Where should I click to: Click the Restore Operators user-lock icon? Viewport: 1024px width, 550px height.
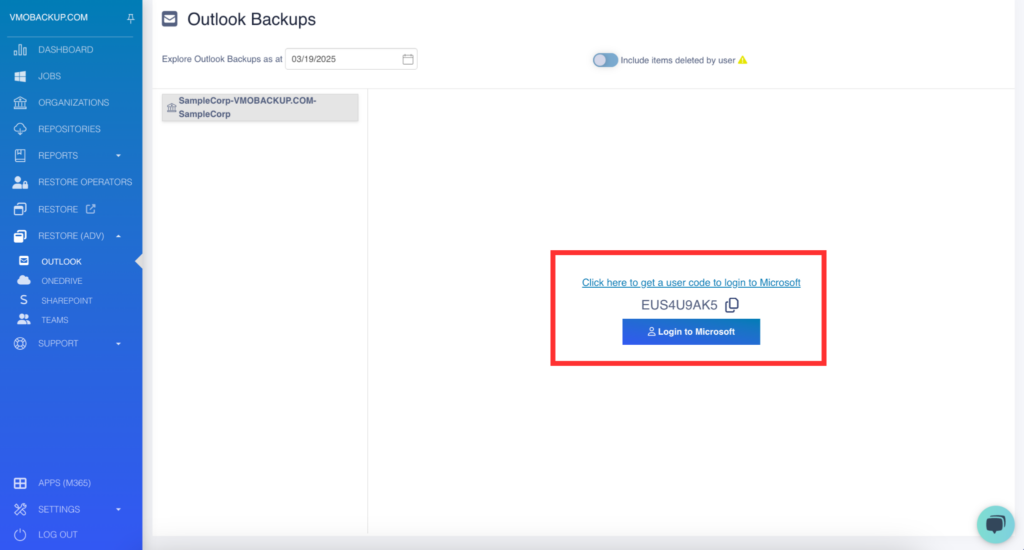[x=20, y=182]
